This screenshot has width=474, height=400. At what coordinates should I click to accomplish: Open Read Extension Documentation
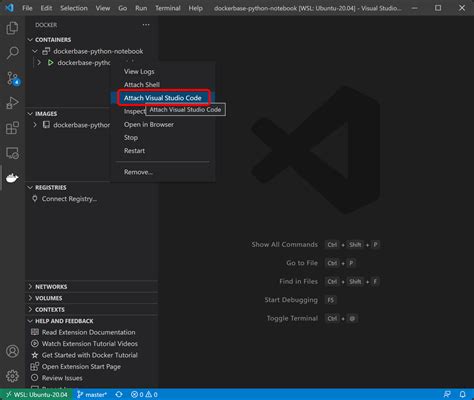click(89, 332)
